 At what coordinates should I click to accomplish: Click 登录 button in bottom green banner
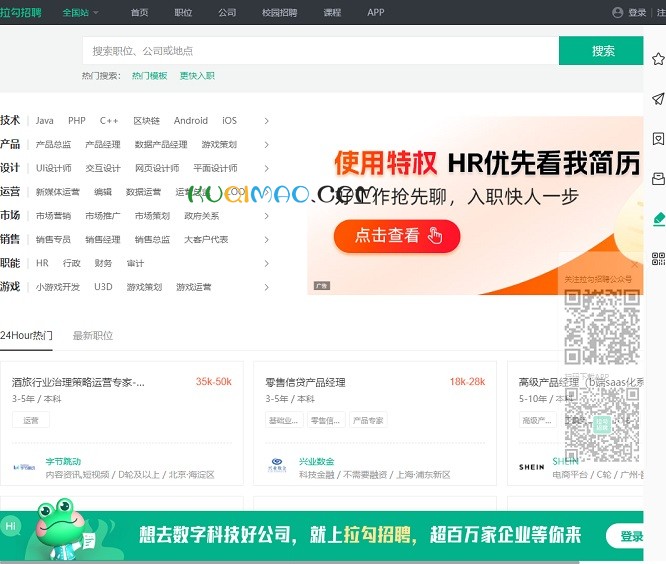(x=625, y=536)
